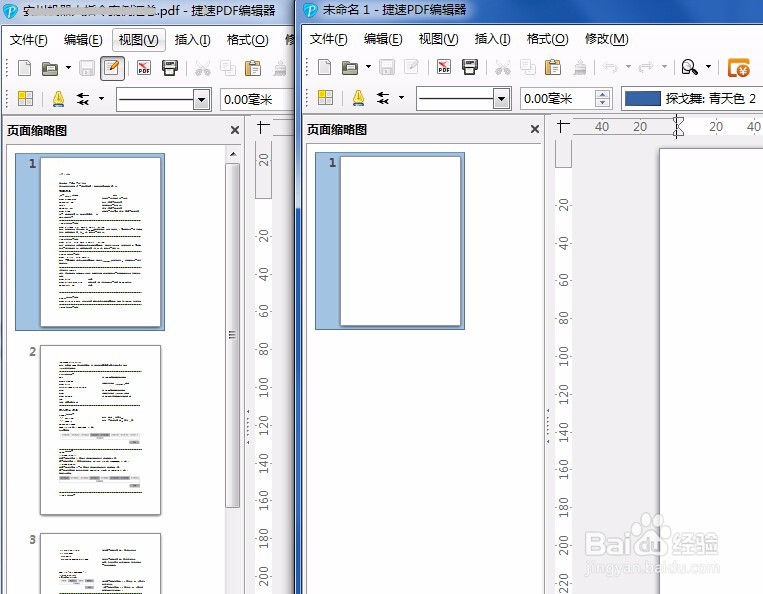Click Cut scissors icon in left window
The width and height of the screenshot is (763, 594).
[x=202, y=69]
